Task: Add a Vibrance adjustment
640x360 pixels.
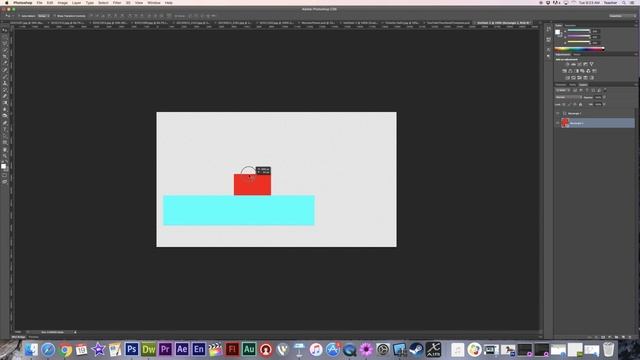Action: (x=591, y=64)
